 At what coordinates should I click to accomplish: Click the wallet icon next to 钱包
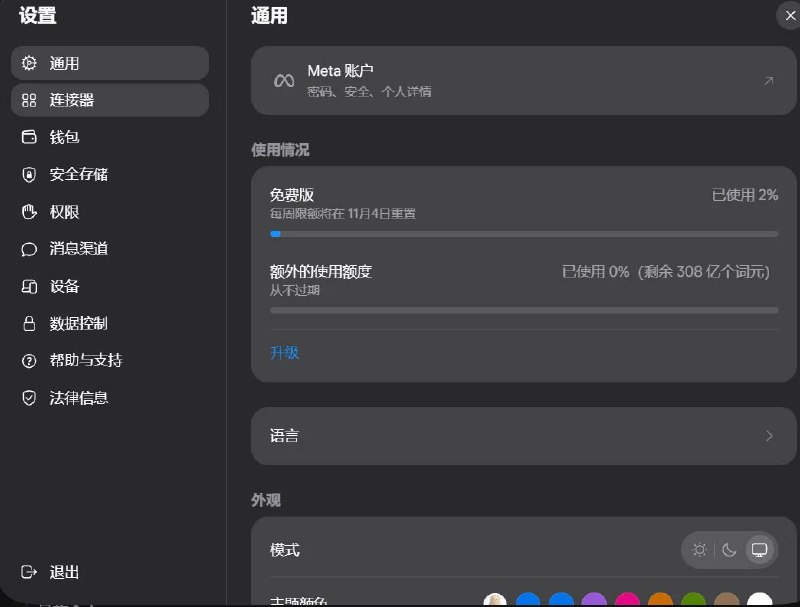[x=29, y=137]
